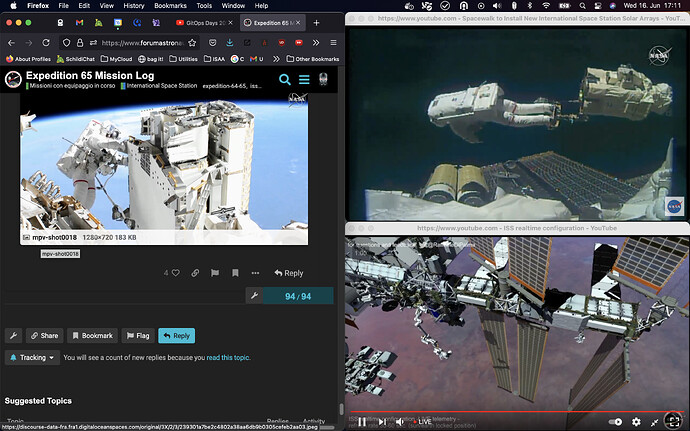
Task: Click the forum search magnifier icon
Action: (x=285, y=79)
